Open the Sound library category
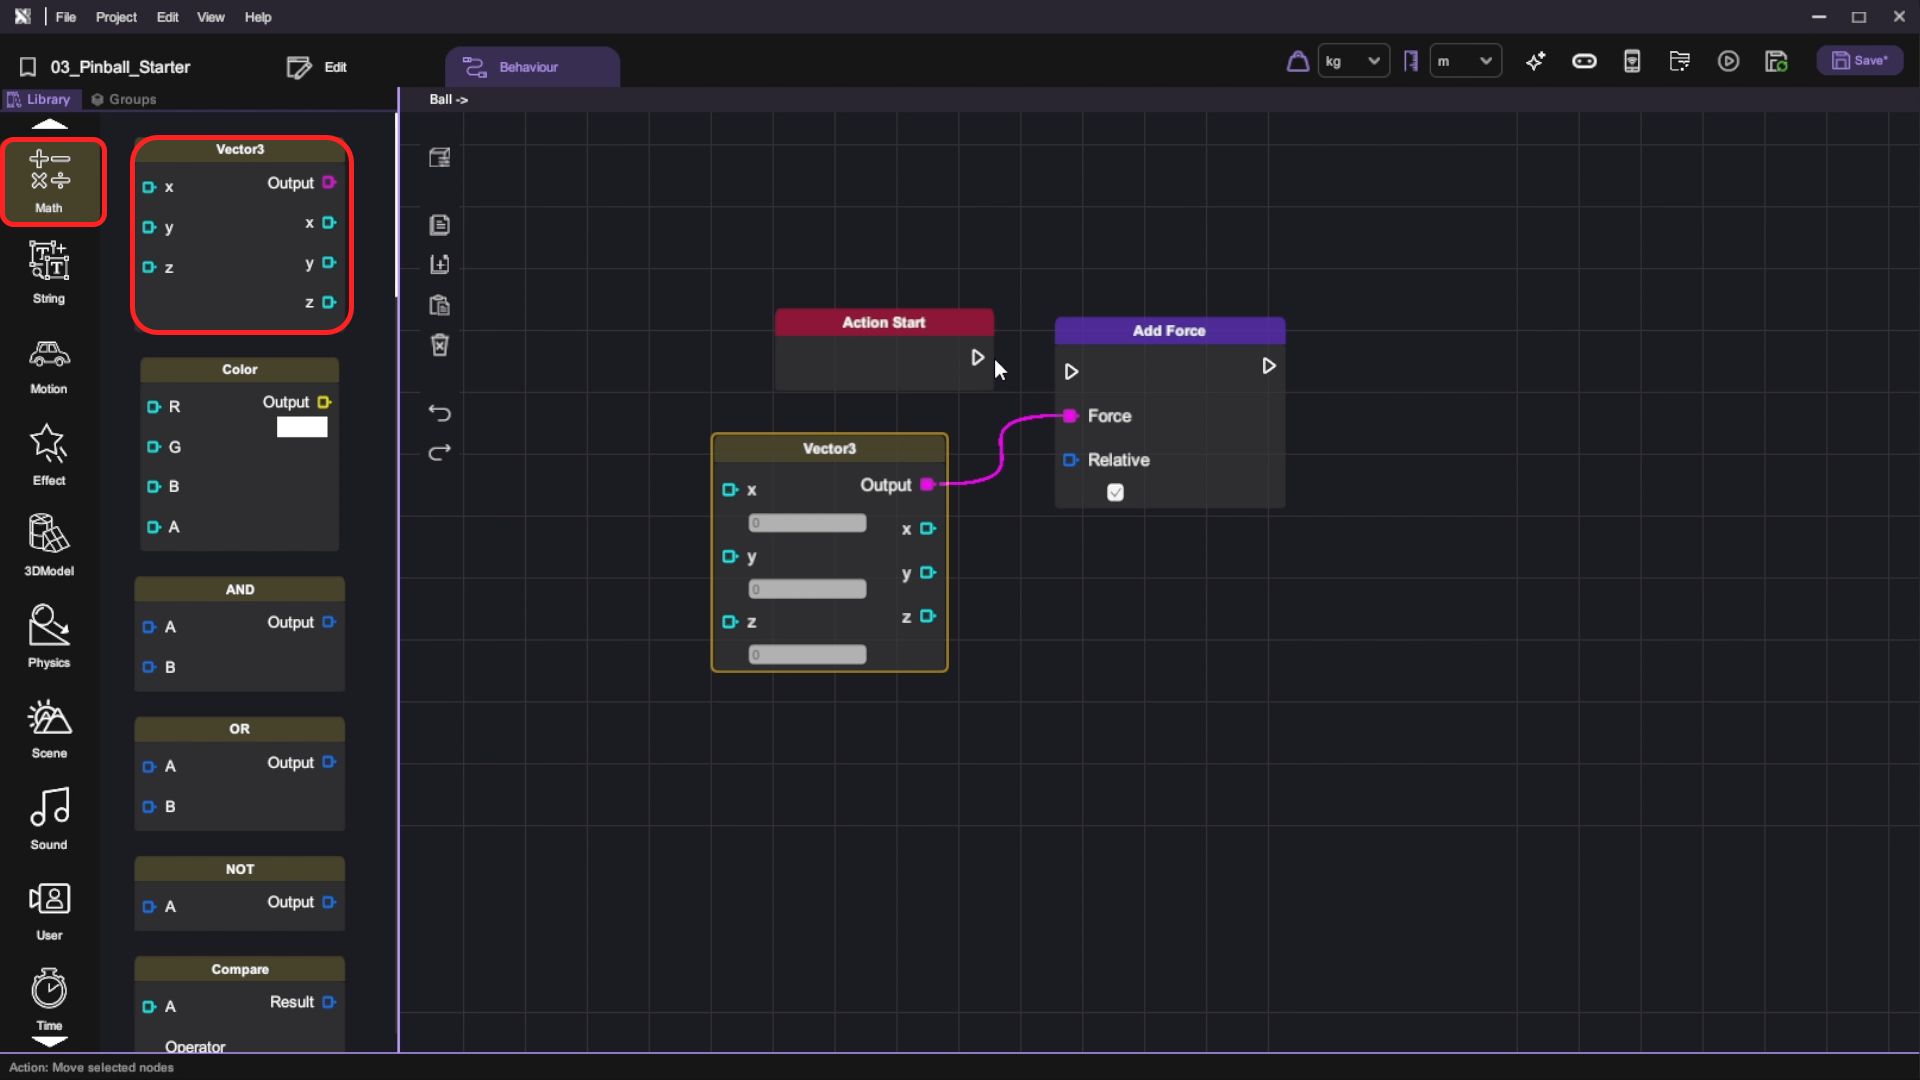This screenshot has width=1920, height=1080. tap(49, 818)
